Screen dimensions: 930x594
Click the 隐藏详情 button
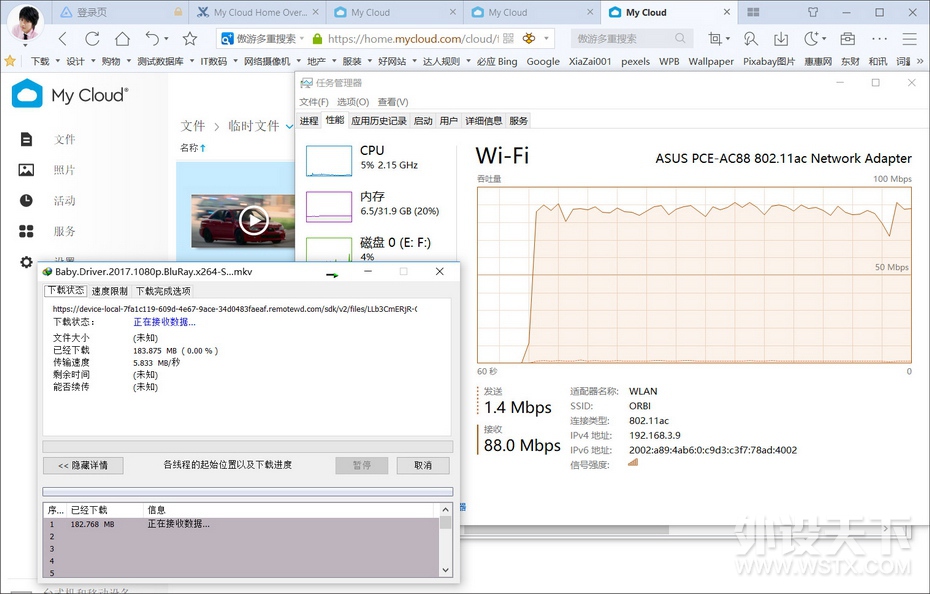[83, 465]
